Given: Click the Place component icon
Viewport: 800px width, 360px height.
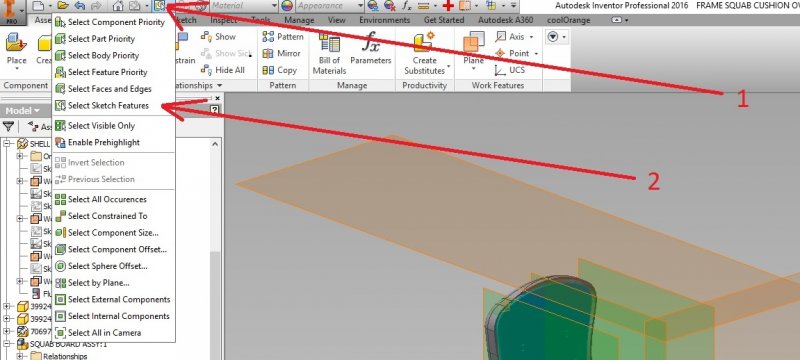Looking at the screenshot, I should pos(16,50).
